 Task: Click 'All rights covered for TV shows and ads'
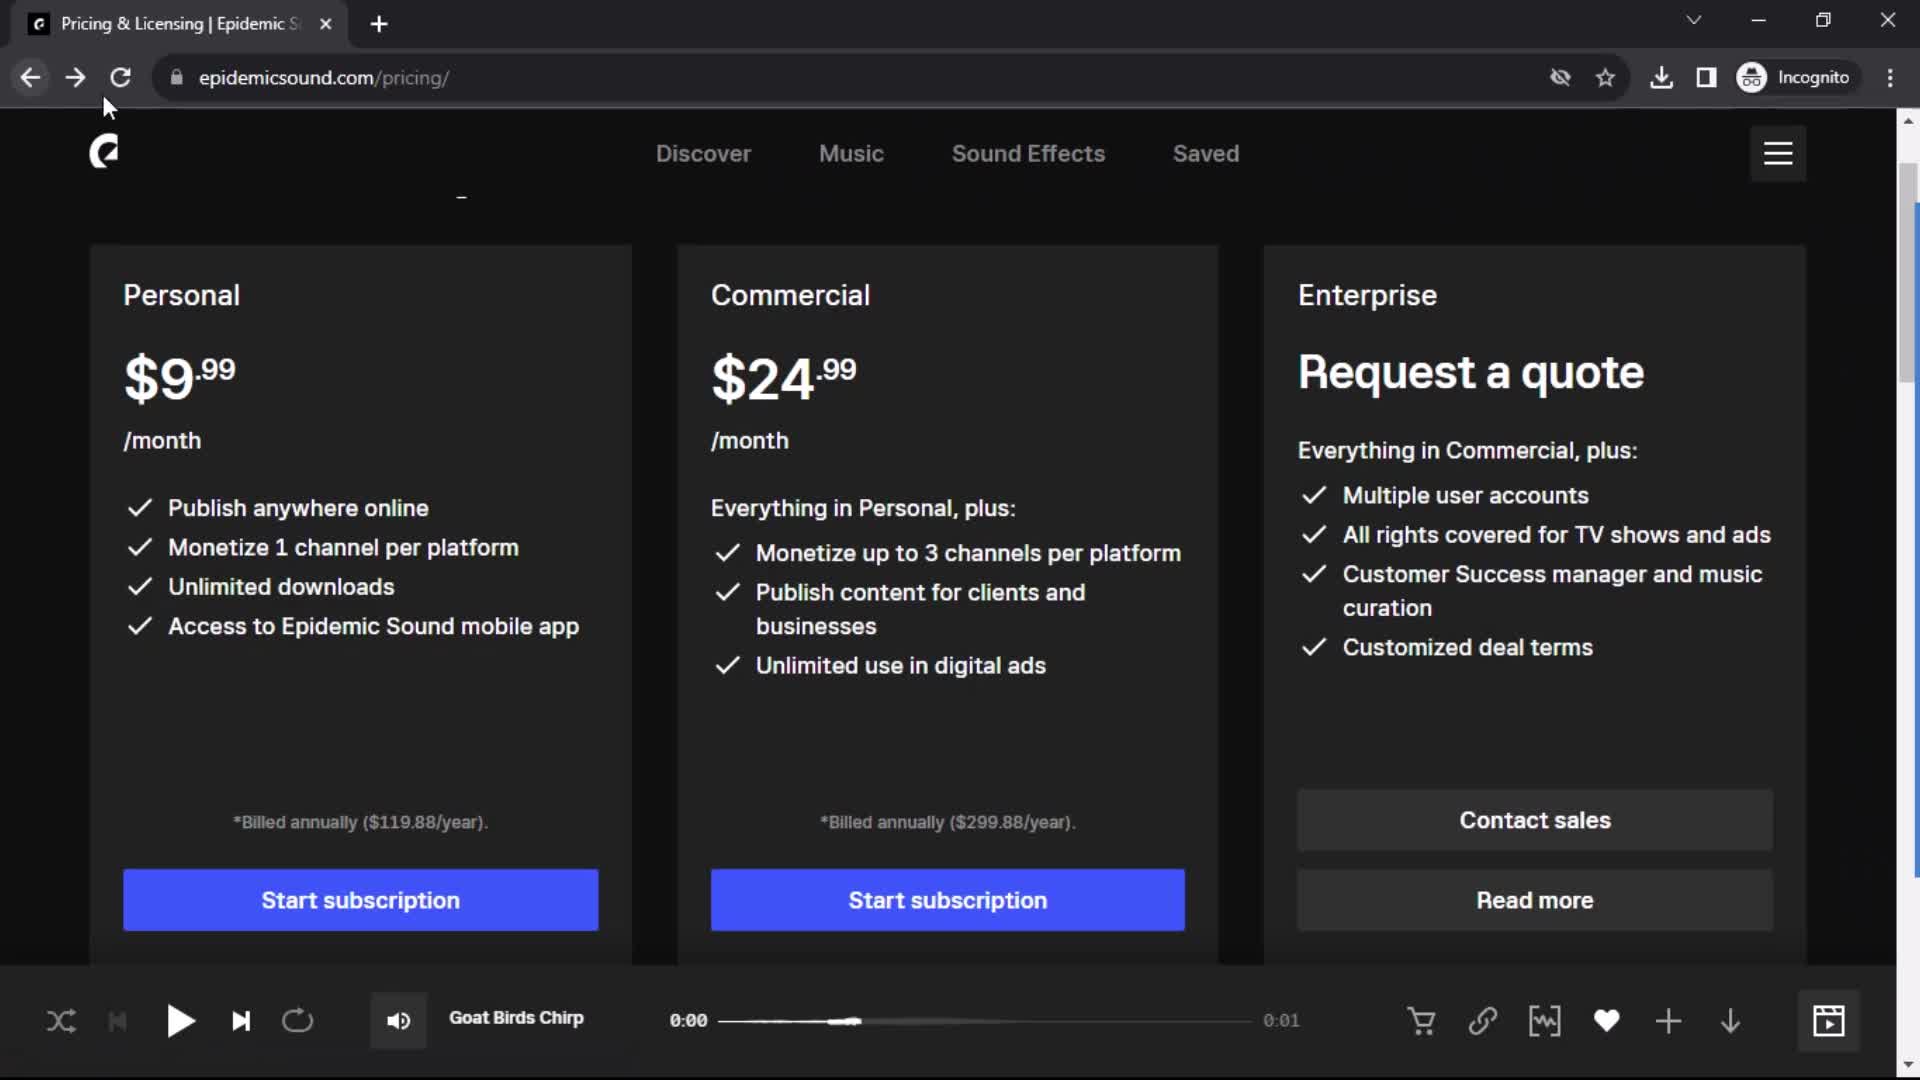[1556, 535]
